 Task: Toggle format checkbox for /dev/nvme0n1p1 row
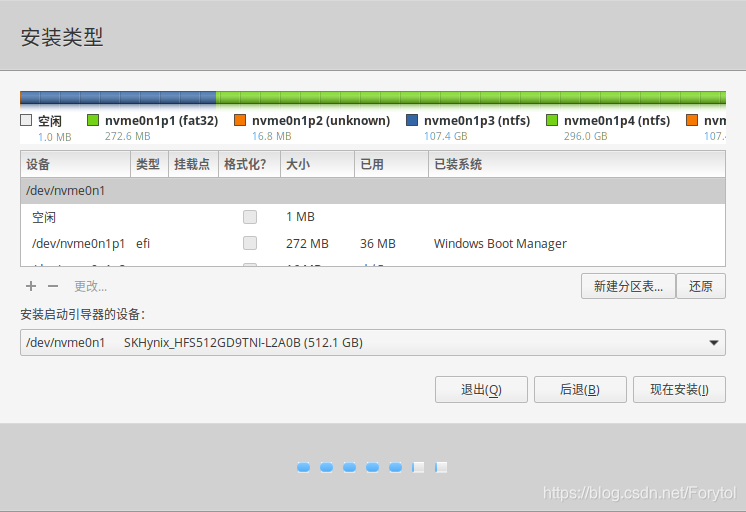pyautogui.click(x=250, y=243)
